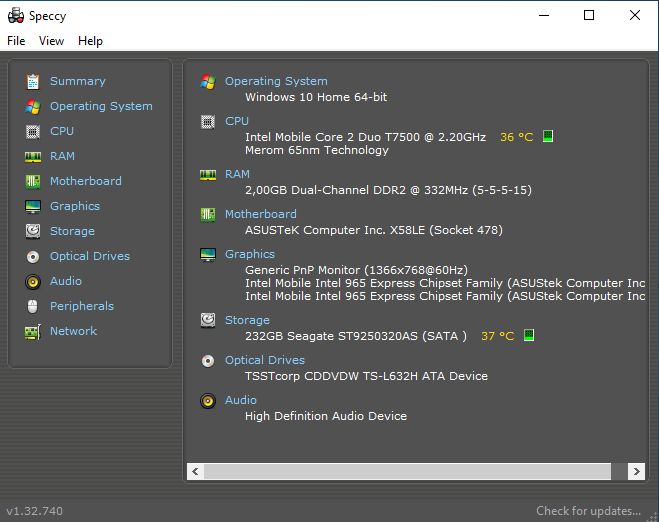This screenshot has height=522, width=659.
Task: Click the Storage heading link in summary
Action: pyautogui.click(x=247, y=320)
